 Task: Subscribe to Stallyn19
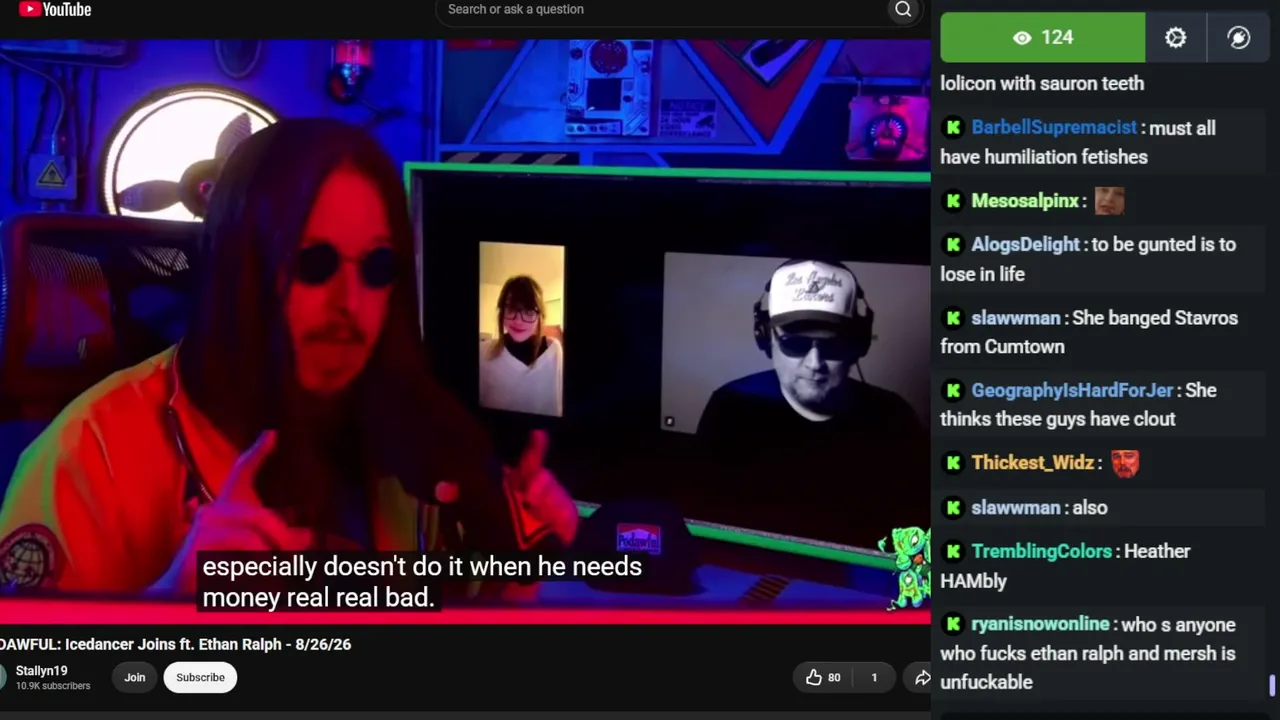[200, 678]
